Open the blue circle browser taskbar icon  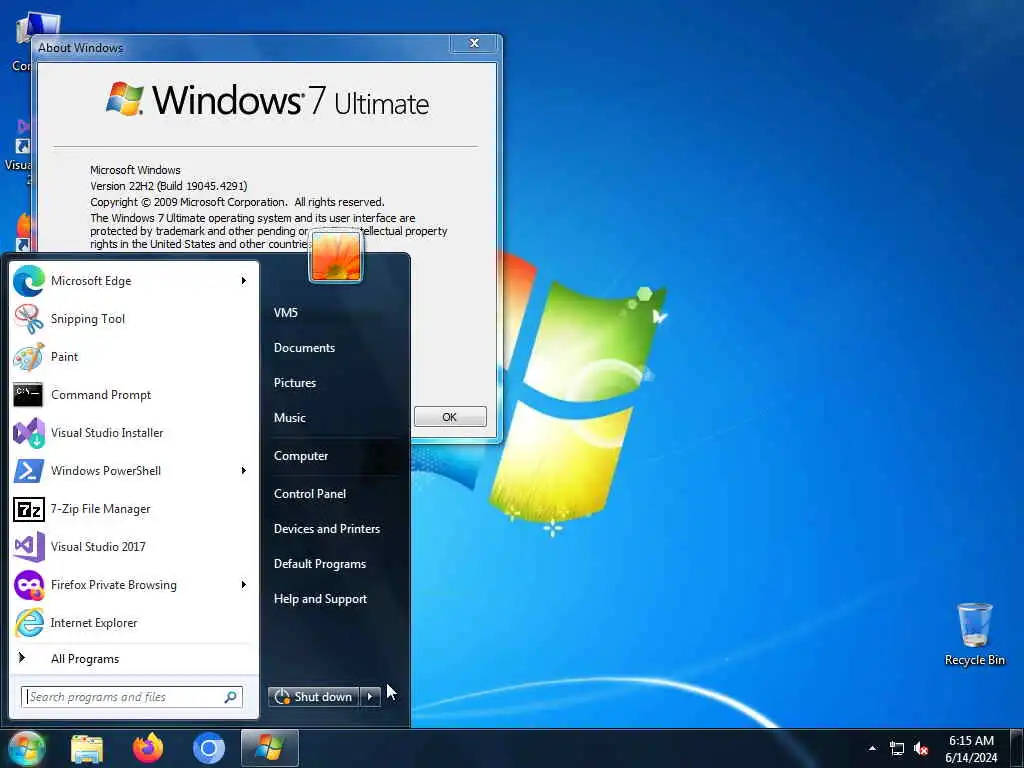[209, 748]
